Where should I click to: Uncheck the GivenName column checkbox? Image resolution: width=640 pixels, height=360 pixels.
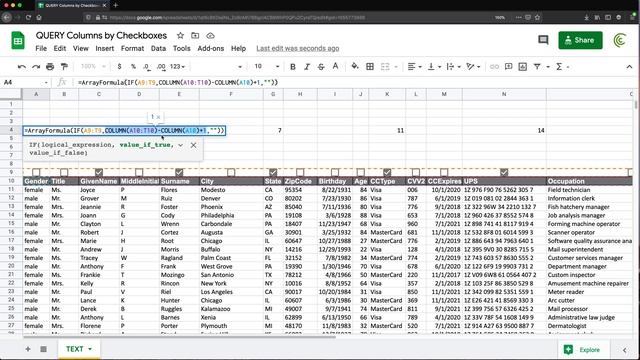99,172
